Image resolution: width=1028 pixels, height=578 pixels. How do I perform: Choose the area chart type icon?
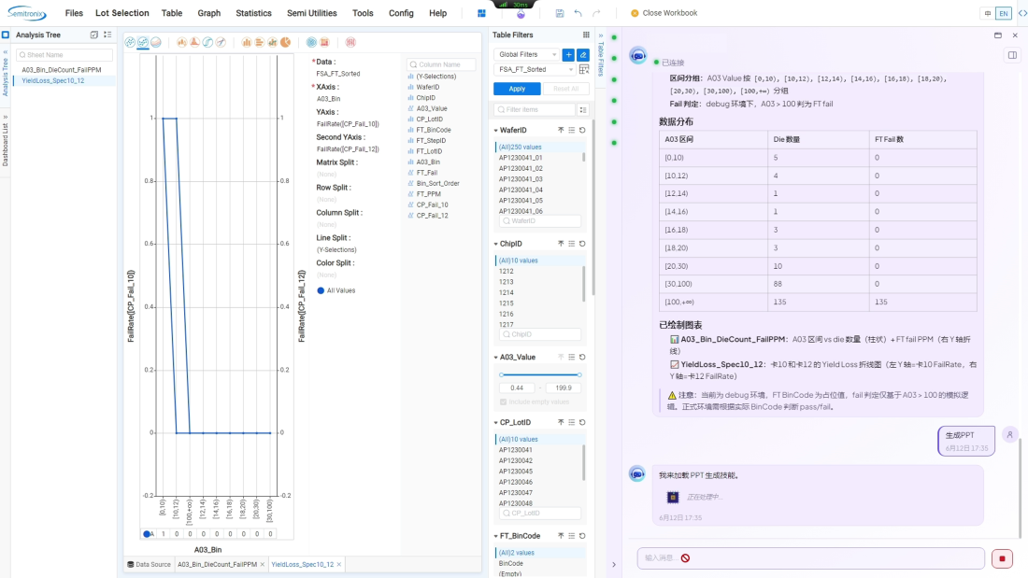(156, 43)
